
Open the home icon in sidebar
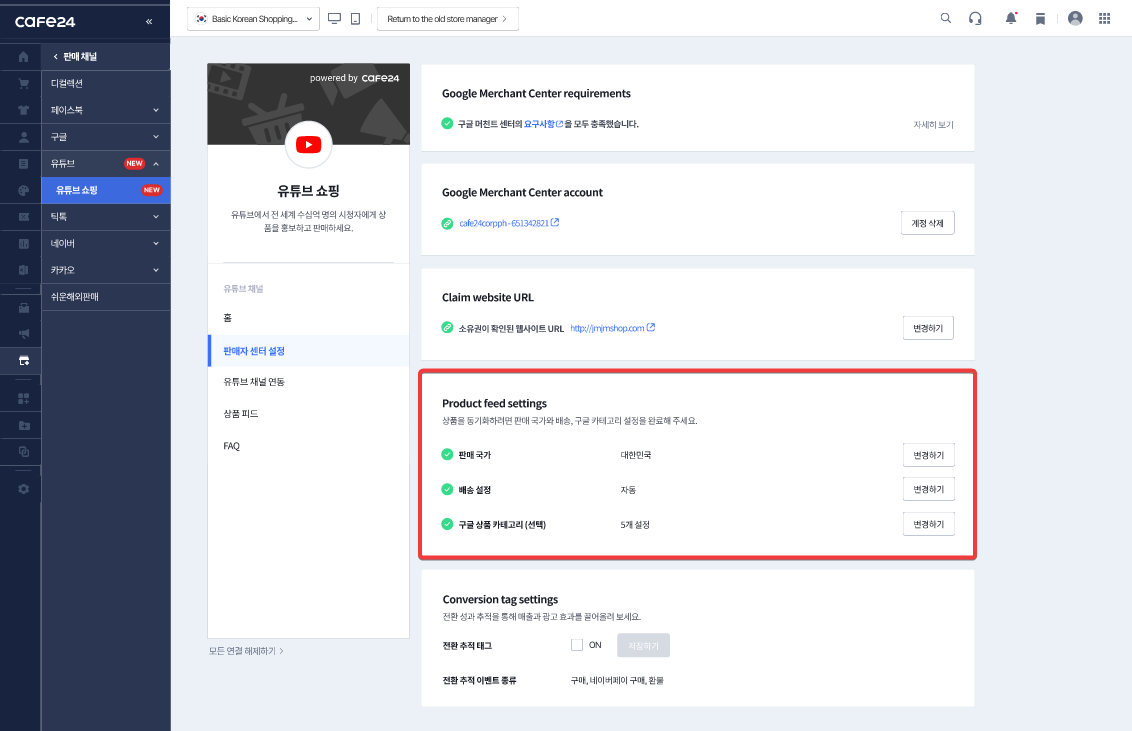point(23,56)
